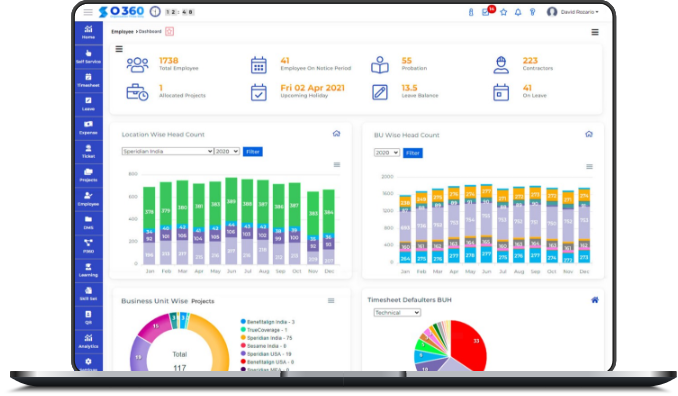The height and width of the screenshot is (396, 678).
Task: Open the Ticket module
Action: pos(89,152)
